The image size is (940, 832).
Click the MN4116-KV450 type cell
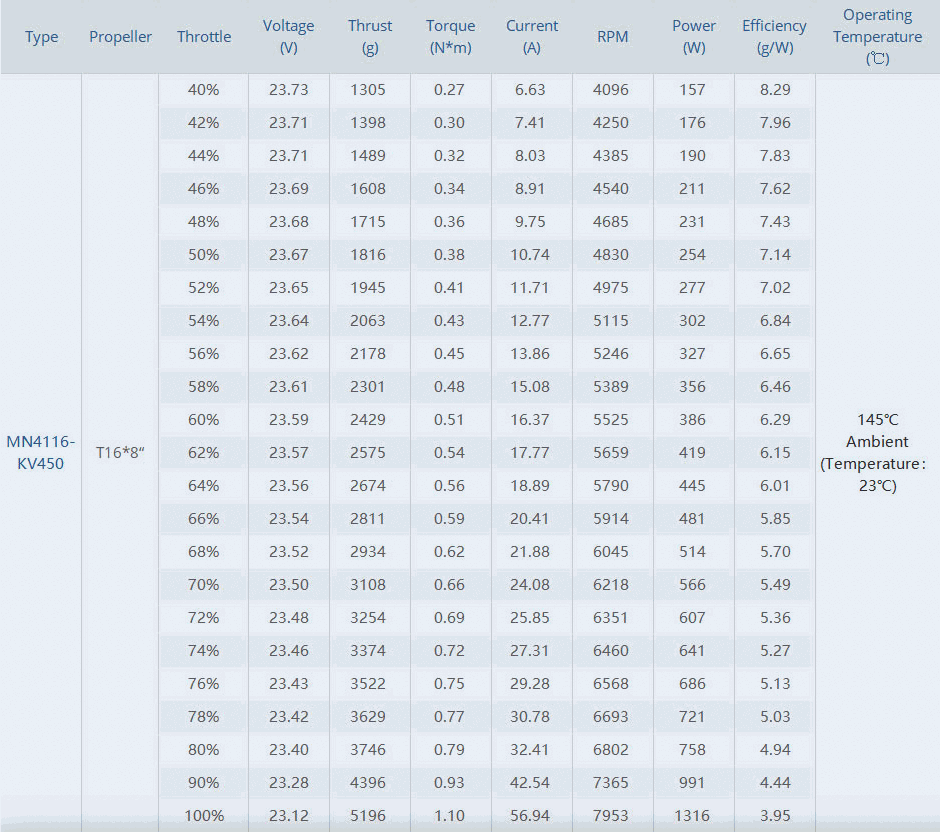pyautogui.click(x=40, y=453)
